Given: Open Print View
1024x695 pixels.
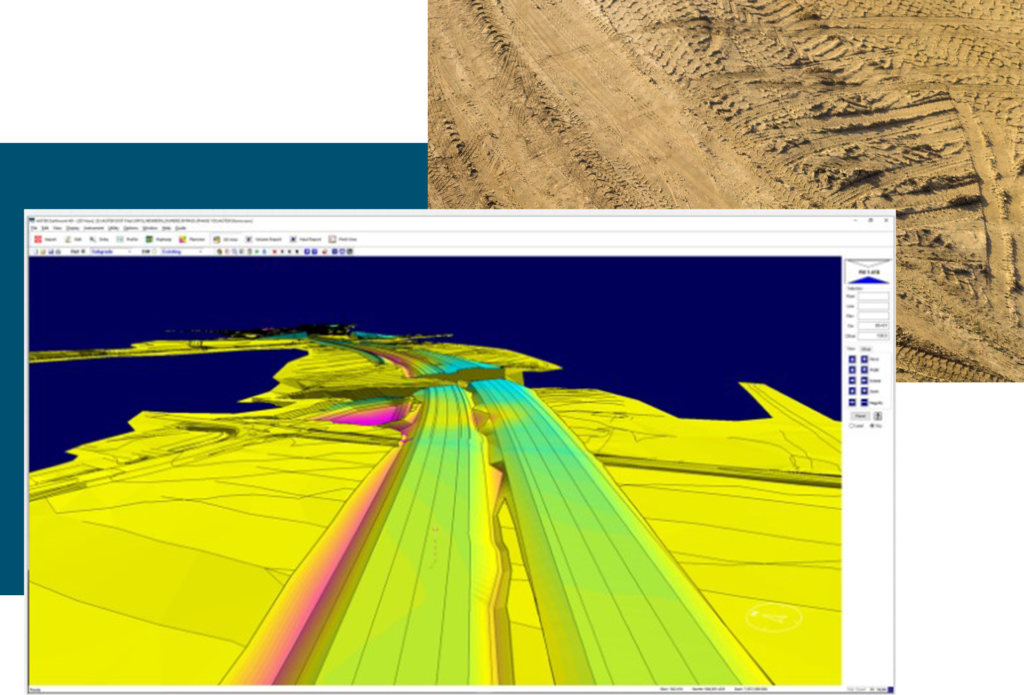Looking at the screenshot, I should click(345, 240).
